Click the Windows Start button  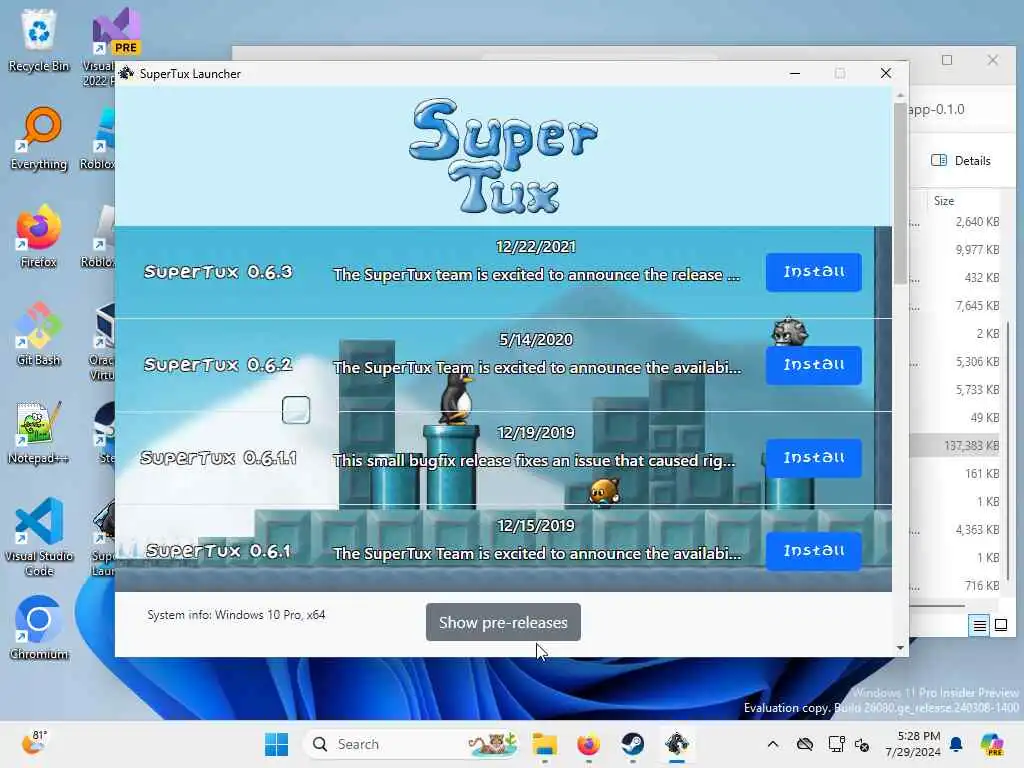tap(276, 744)
